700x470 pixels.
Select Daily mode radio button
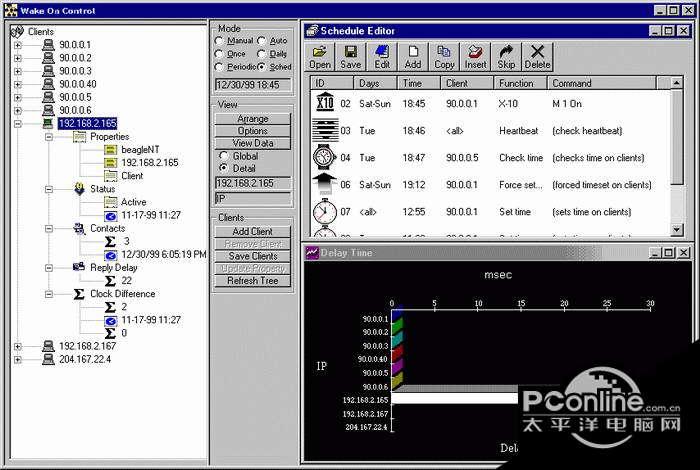pos(262,54)
